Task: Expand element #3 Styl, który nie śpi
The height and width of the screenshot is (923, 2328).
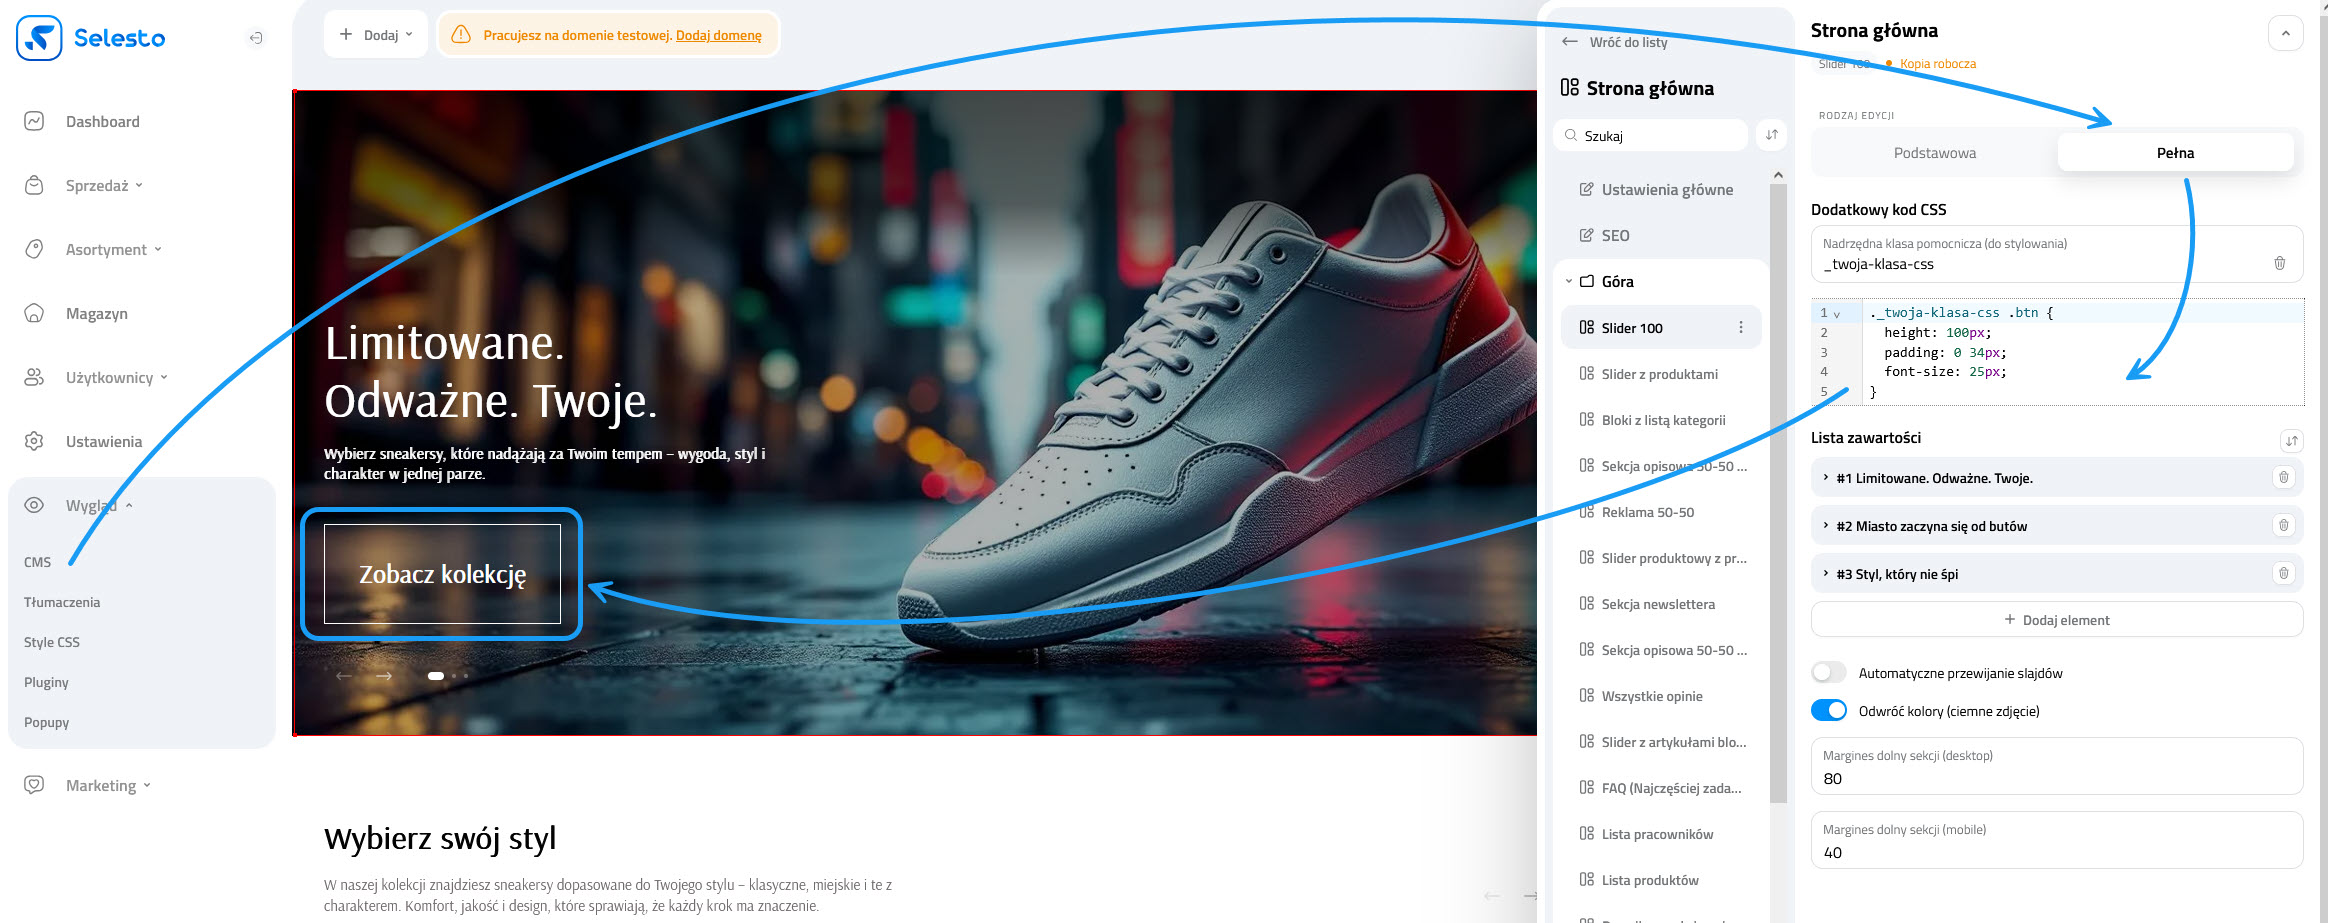Action: click(x=1824, y=573)
